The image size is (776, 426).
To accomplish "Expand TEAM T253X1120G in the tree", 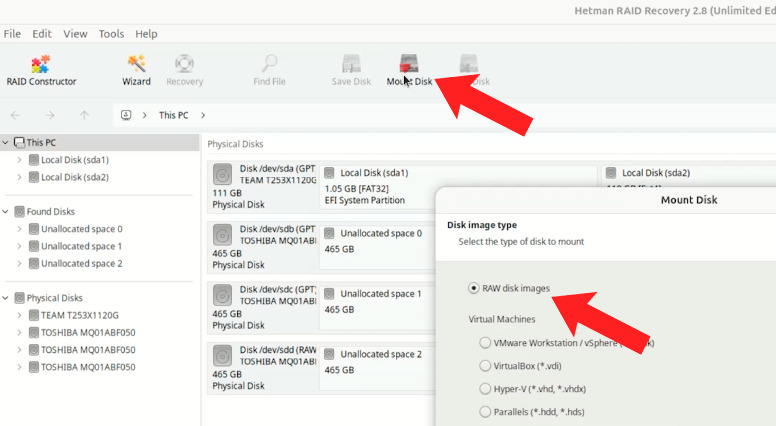I will click(19, 315).
